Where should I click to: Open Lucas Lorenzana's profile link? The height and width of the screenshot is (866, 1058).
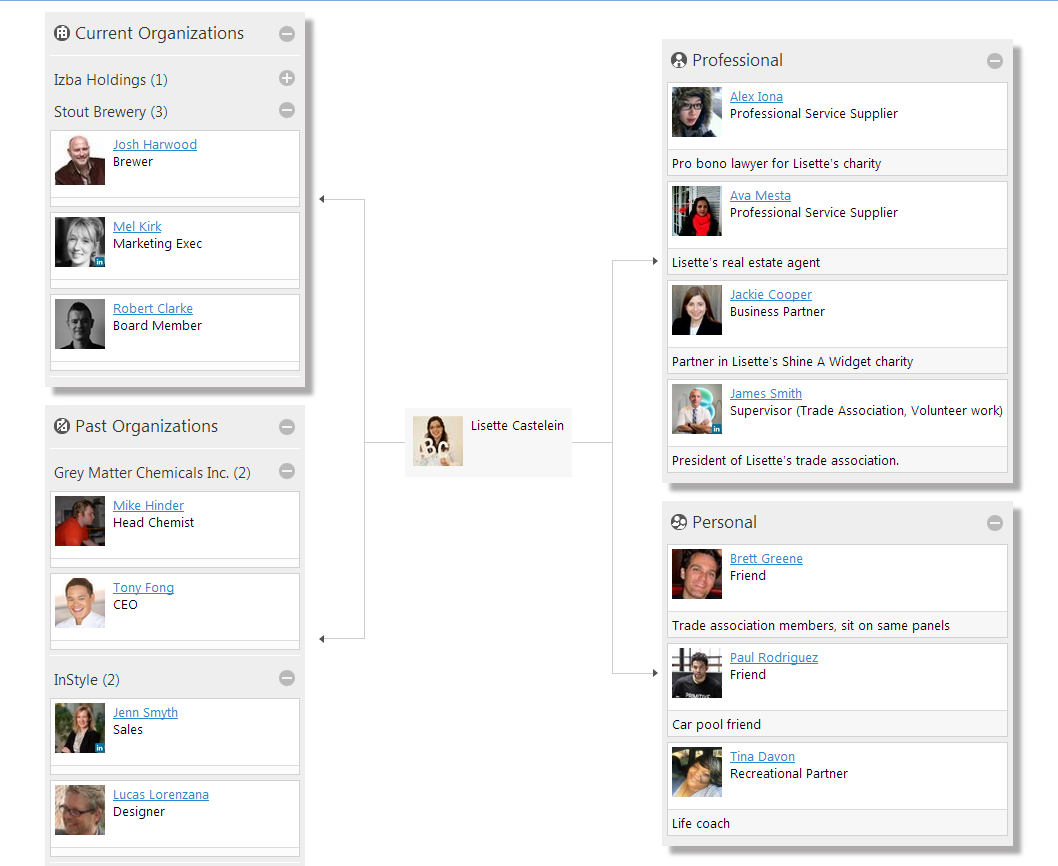pos(161,795)
